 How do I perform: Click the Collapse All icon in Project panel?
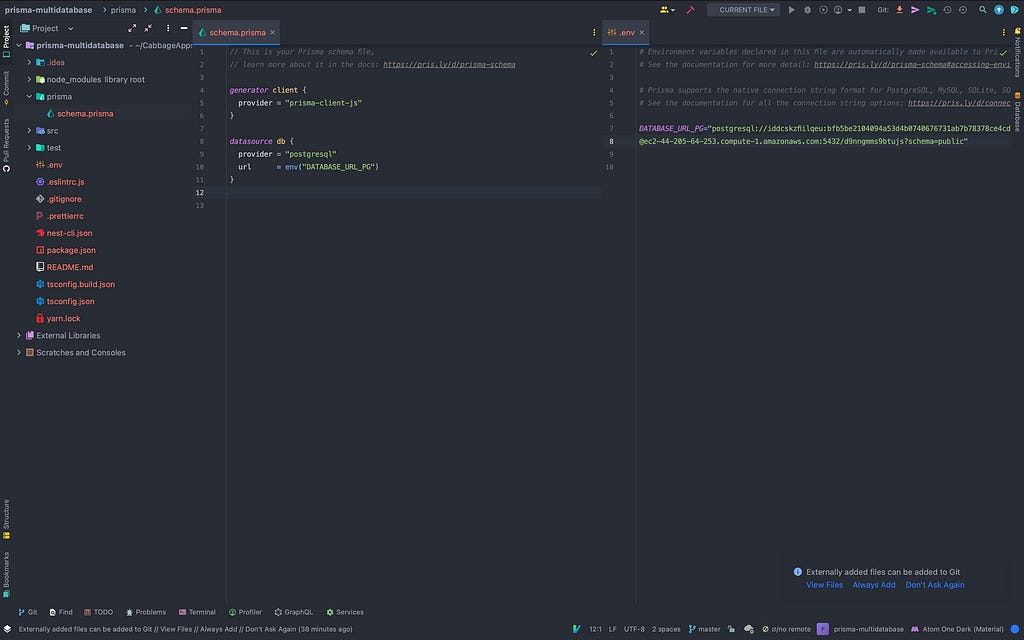point(149,28)
